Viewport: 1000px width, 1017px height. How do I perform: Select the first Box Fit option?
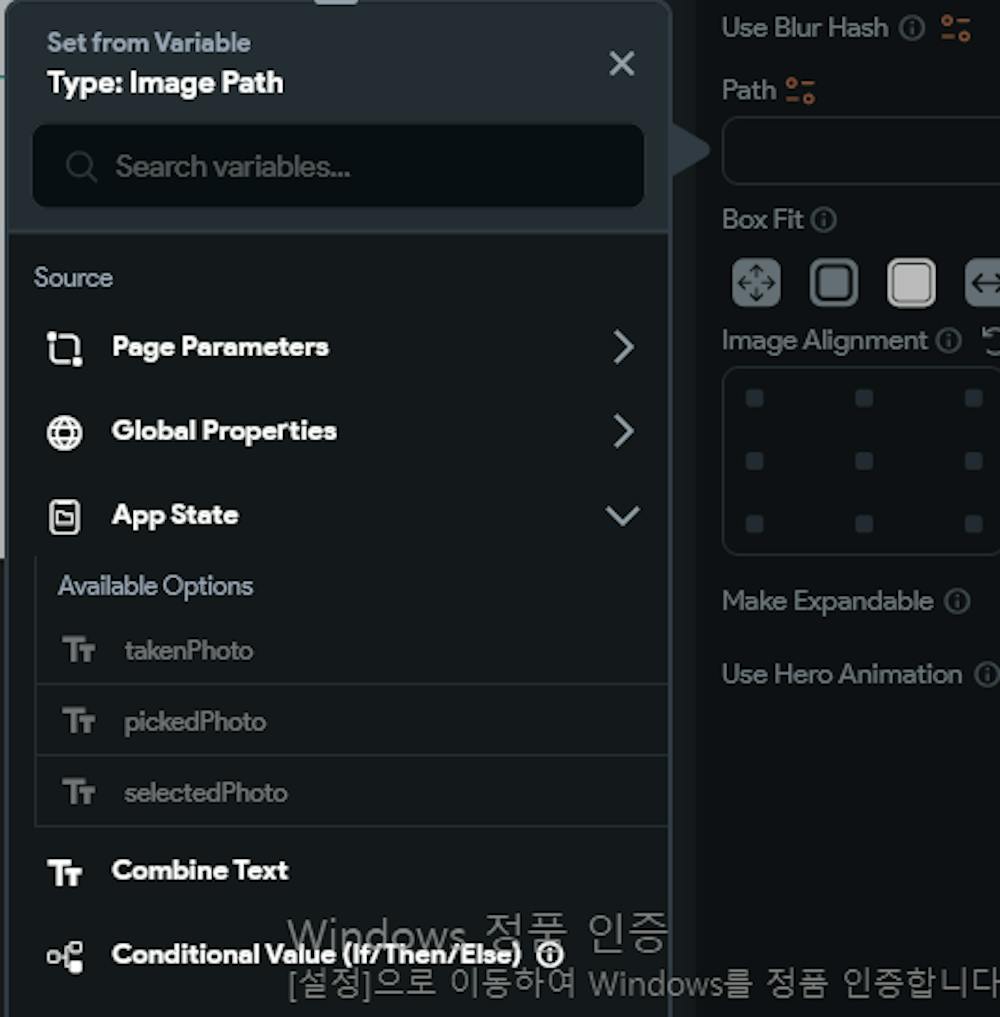point(756,283)
